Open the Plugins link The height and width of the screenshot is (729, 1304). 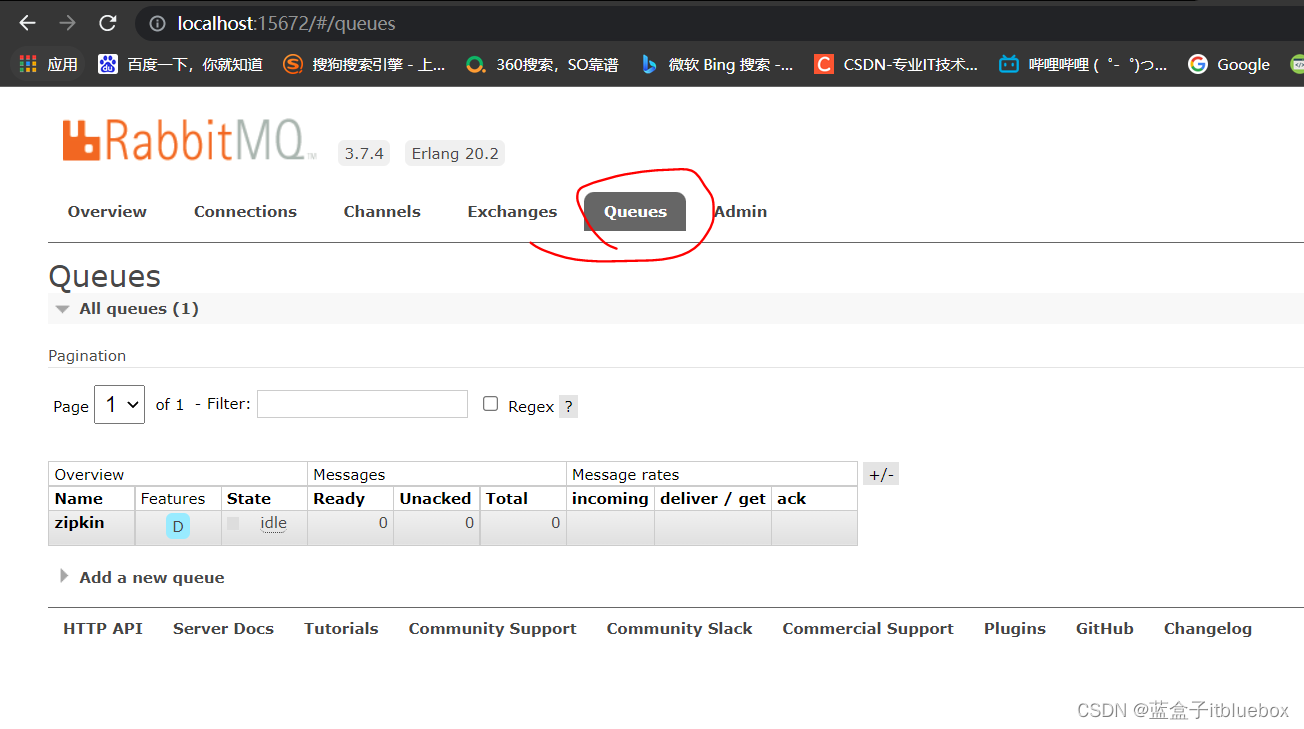point(1015,628)
